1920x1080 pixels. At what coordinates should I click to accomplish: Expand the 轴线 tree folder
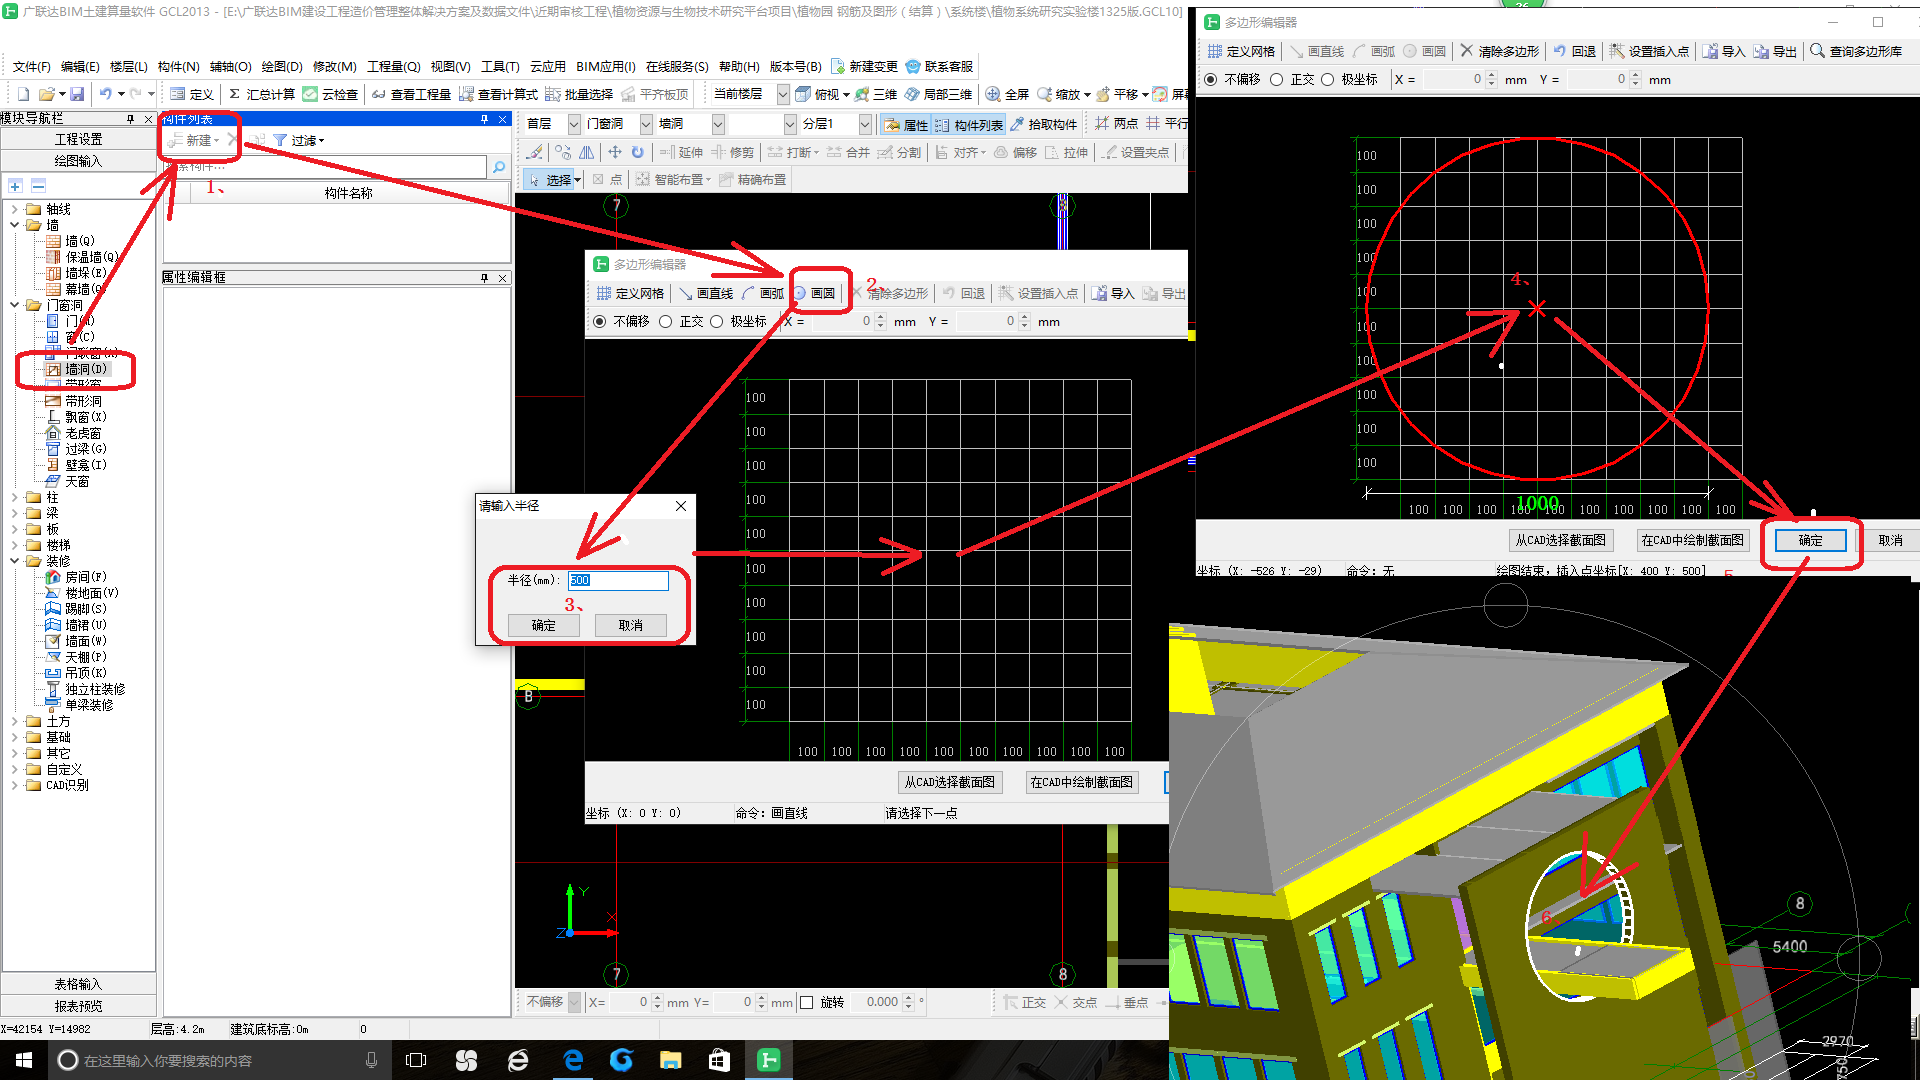[x=14, y=209]
